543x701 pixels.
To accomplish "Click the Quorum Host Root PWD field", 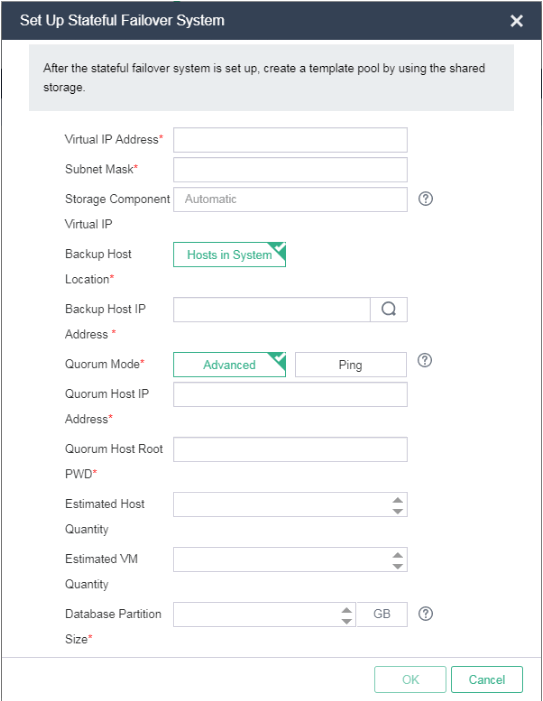I will [x=290, y=449].
